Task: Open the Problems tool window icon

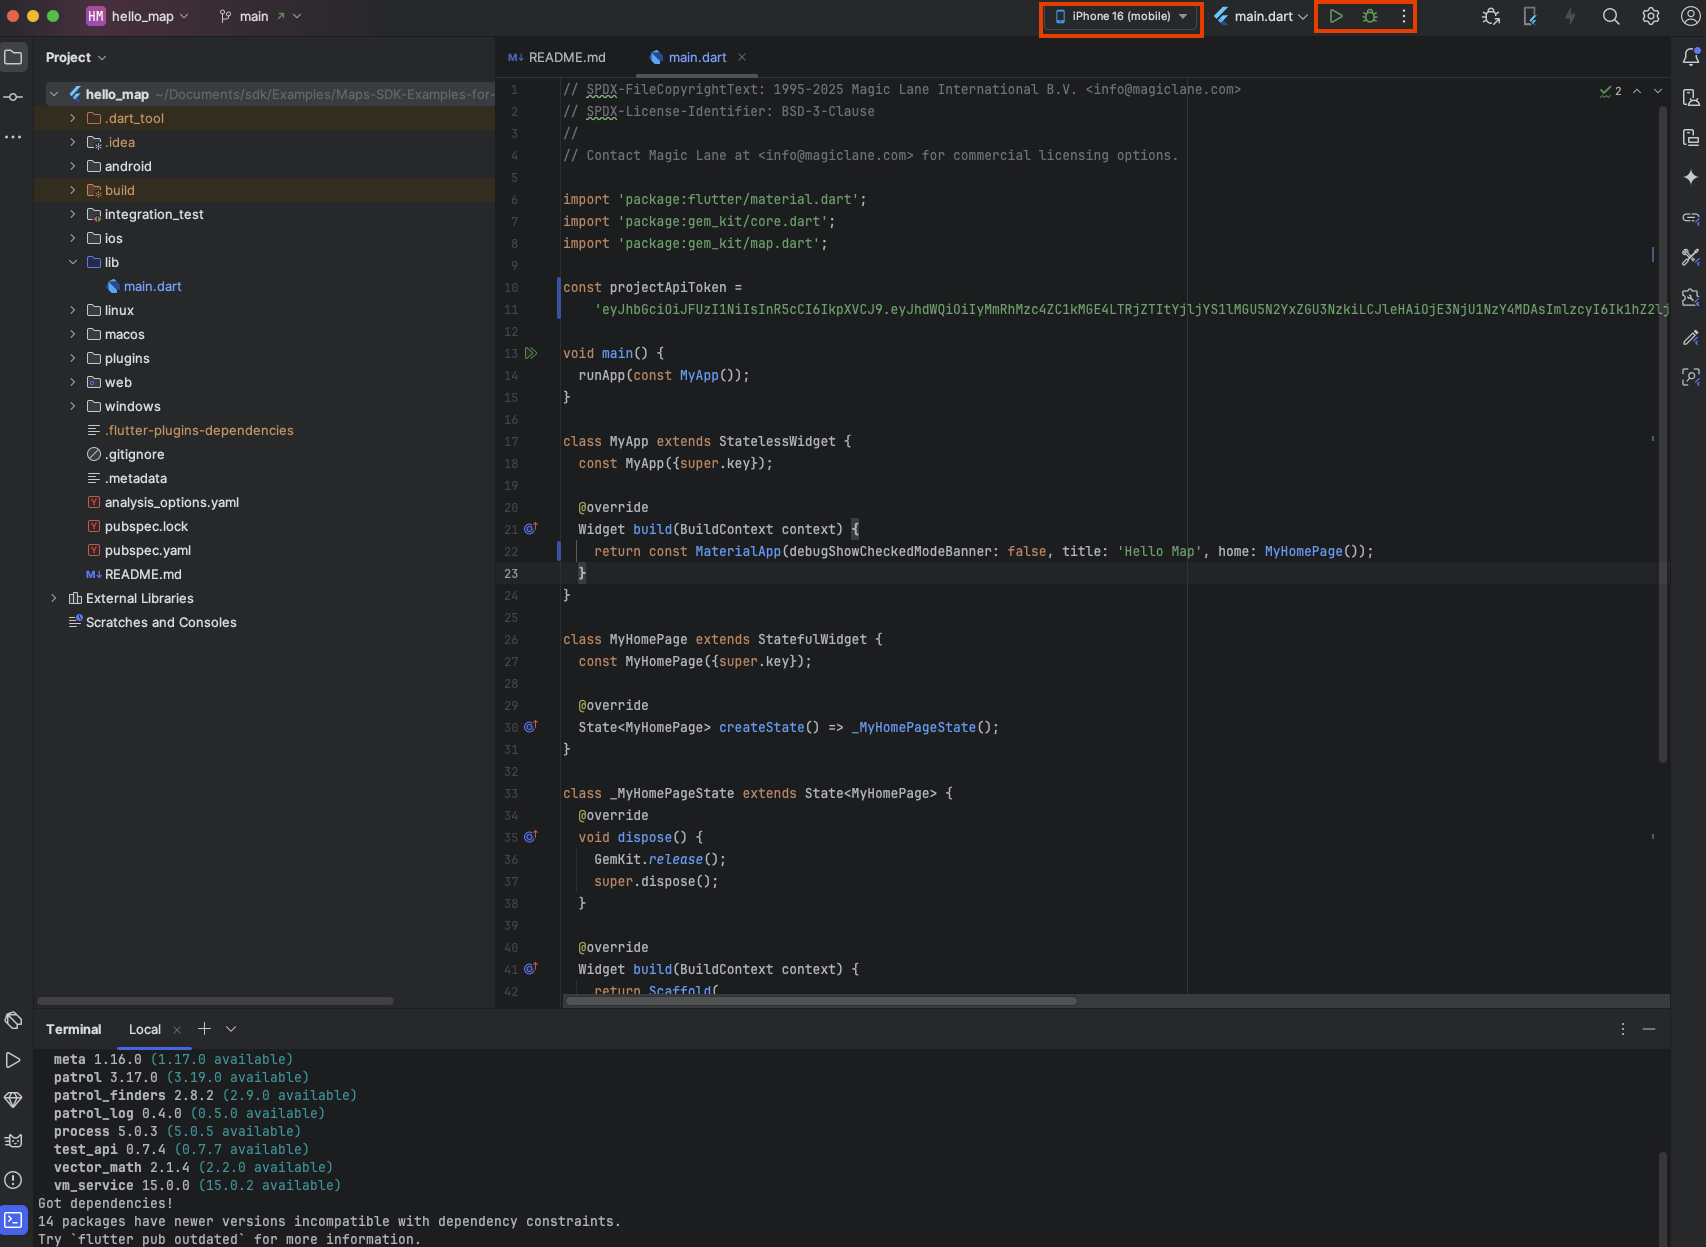Action: 13,1180
